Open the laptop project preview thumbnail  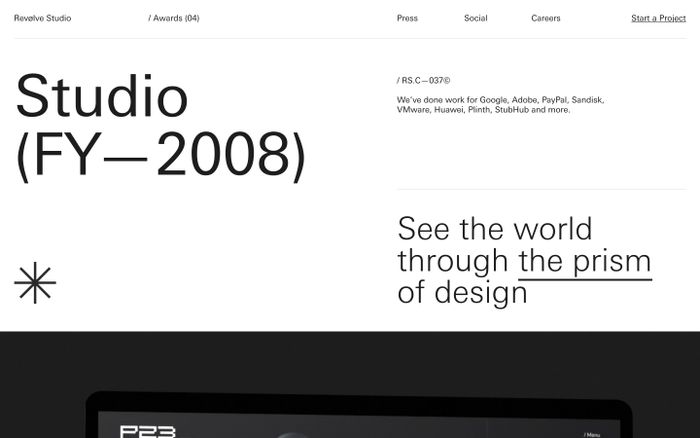(360, 420)
